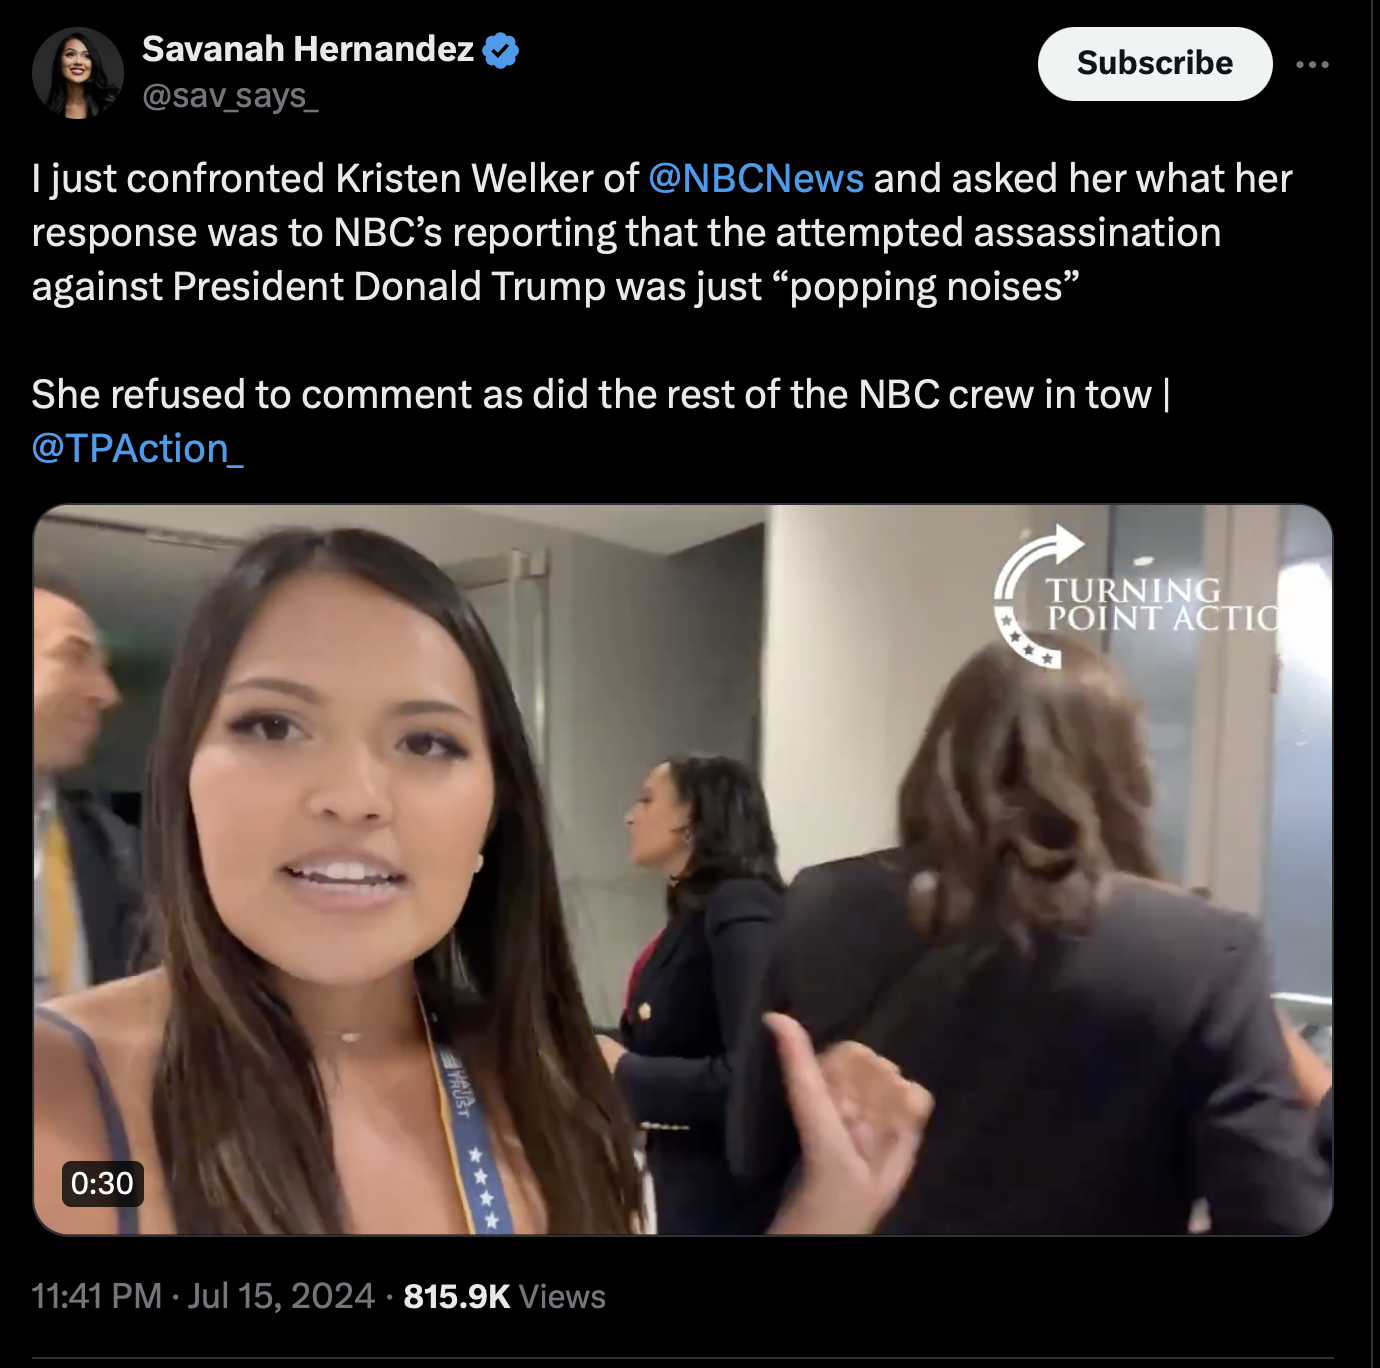Click the 815.9K view count

point(457,1296)
